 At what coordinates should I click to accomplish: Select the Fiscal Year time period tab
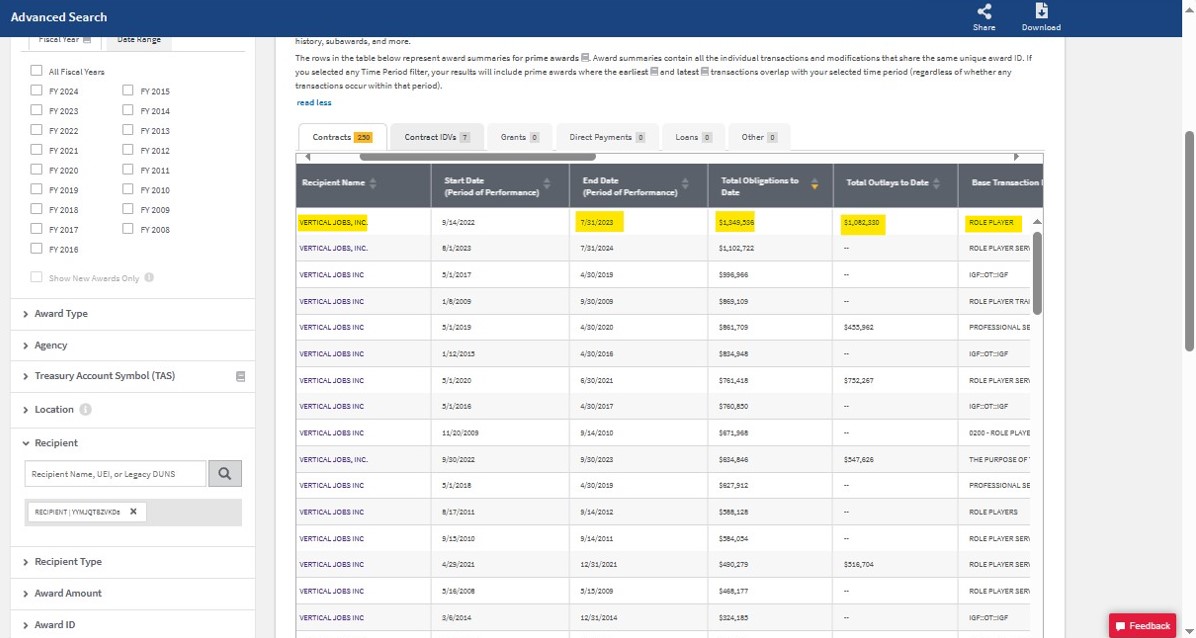click(x=65, y=40)
